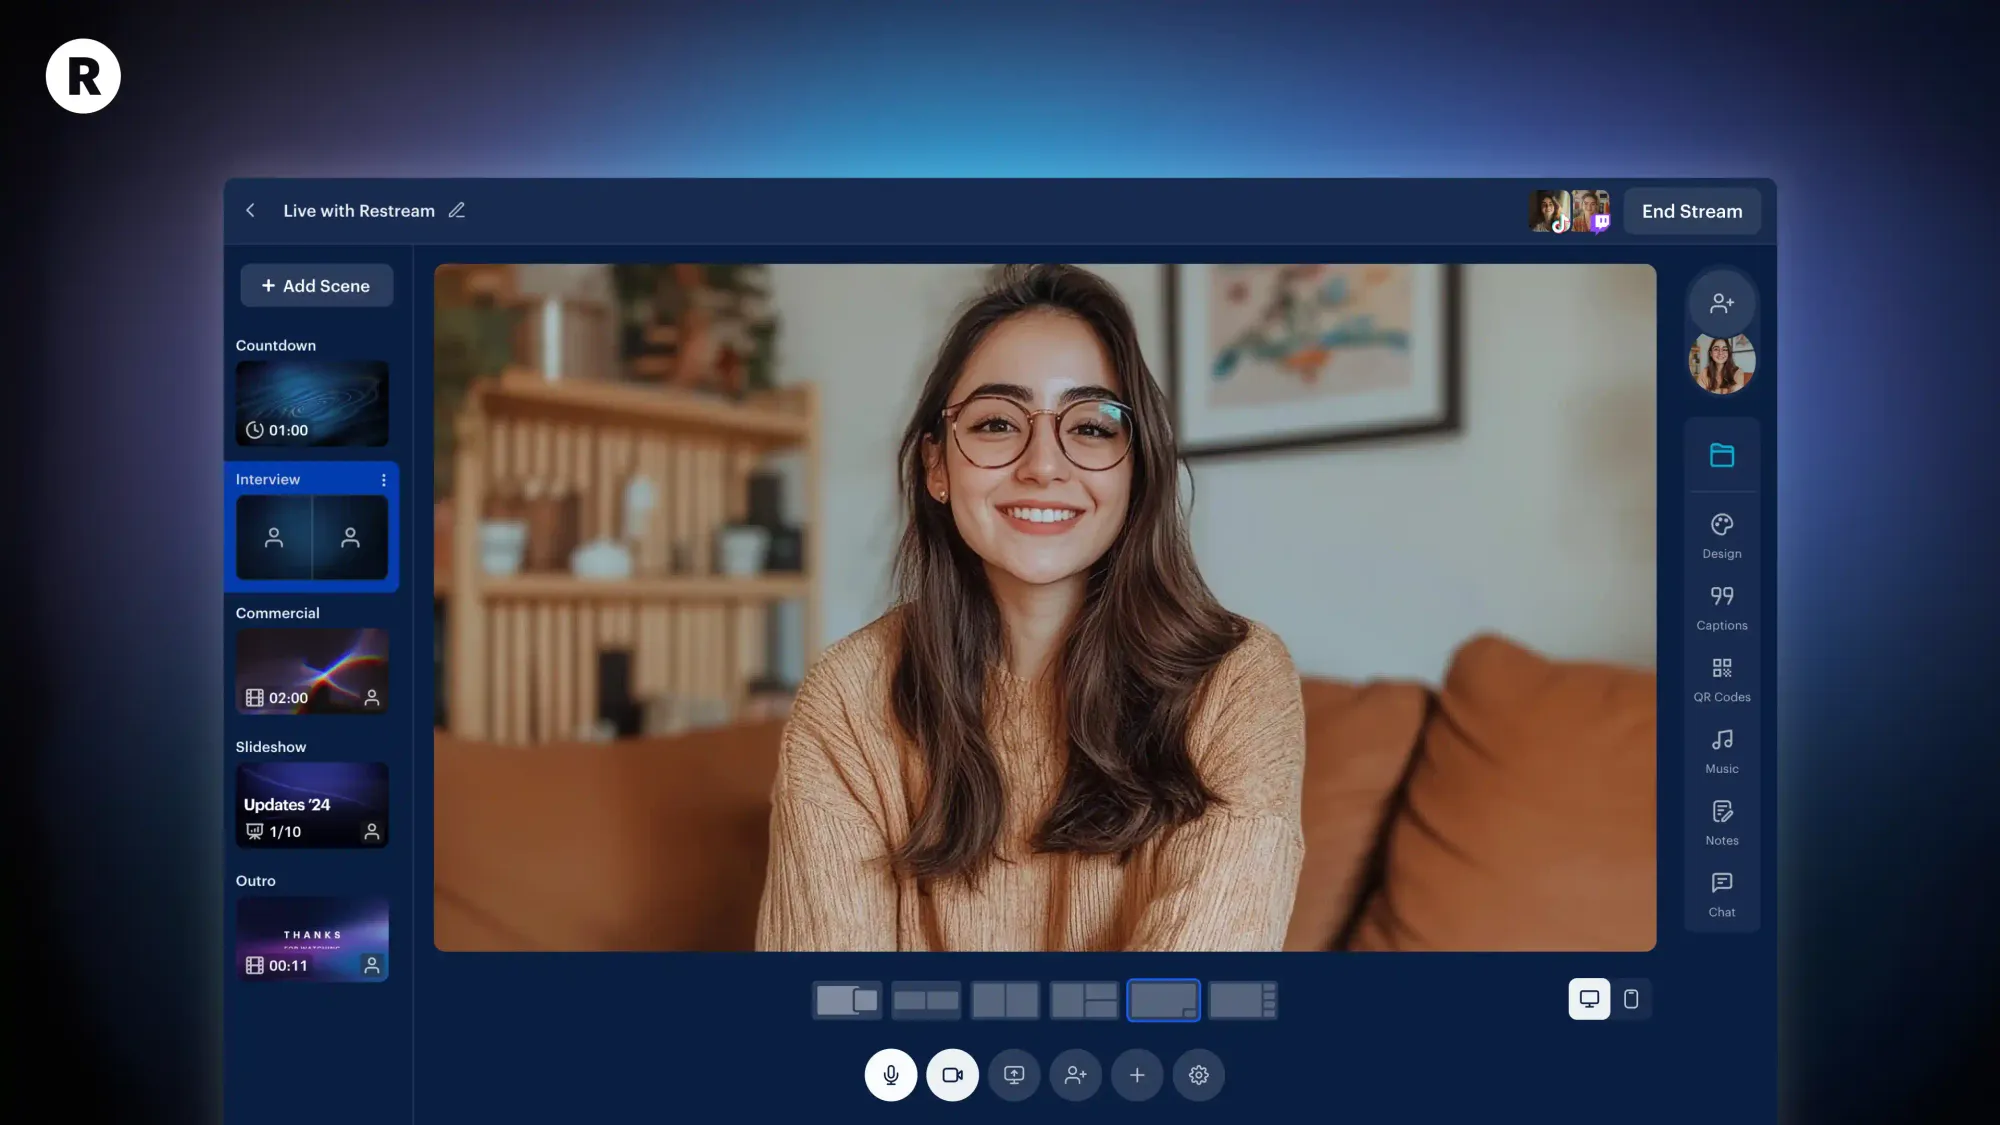Click the share screen icon

(x=1014, y=1075)
